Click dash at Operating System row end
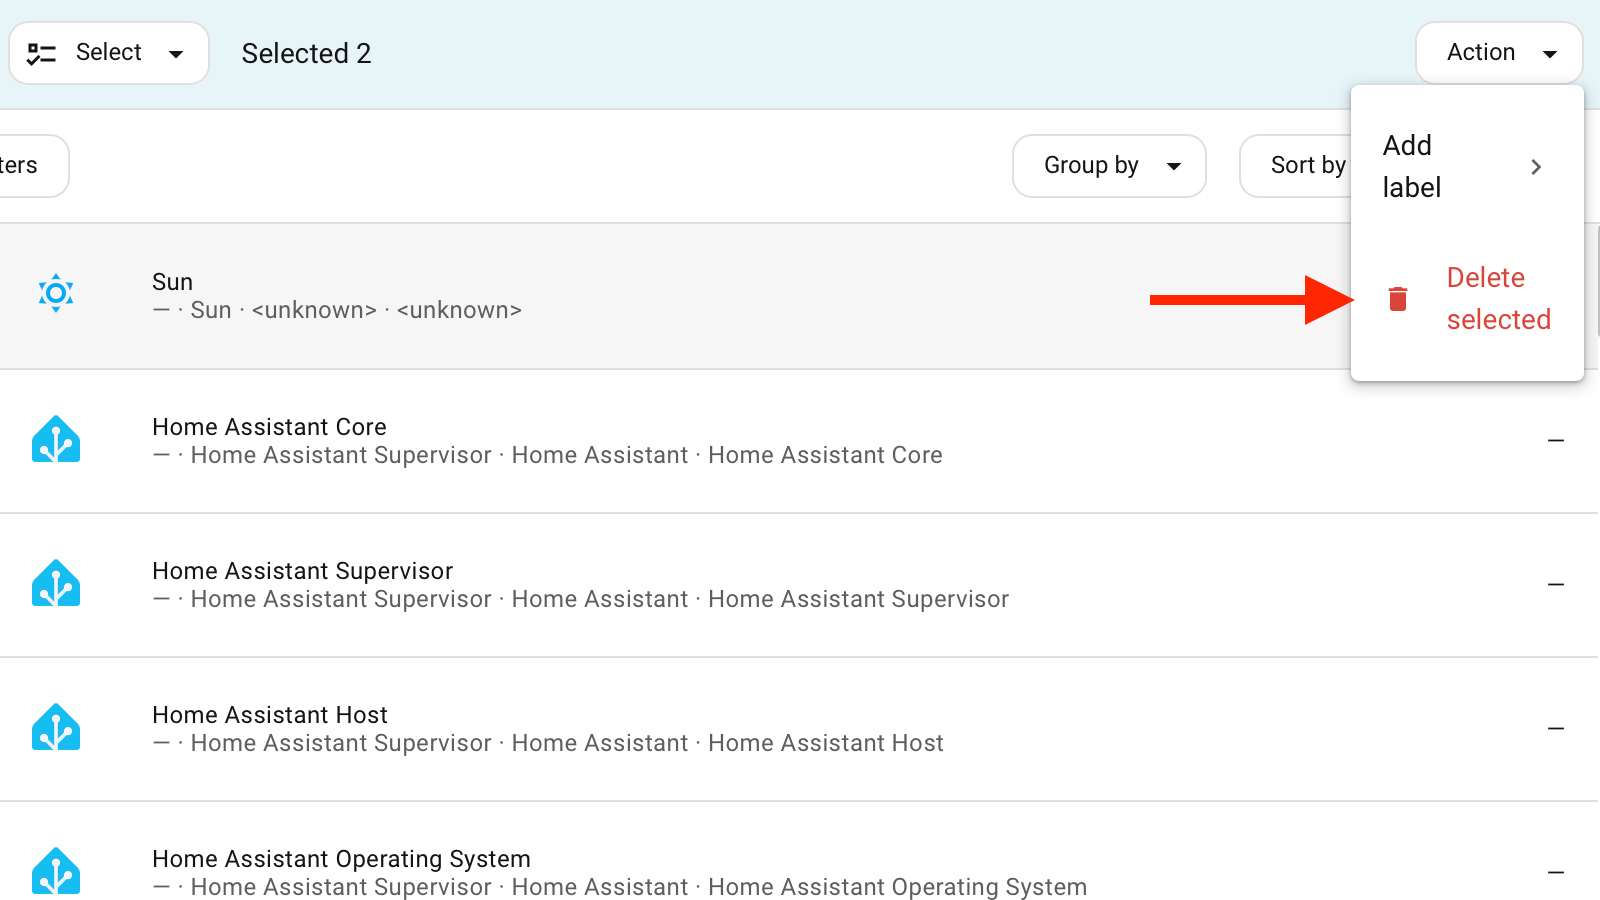The image size is (1600, 900). 1556,872
